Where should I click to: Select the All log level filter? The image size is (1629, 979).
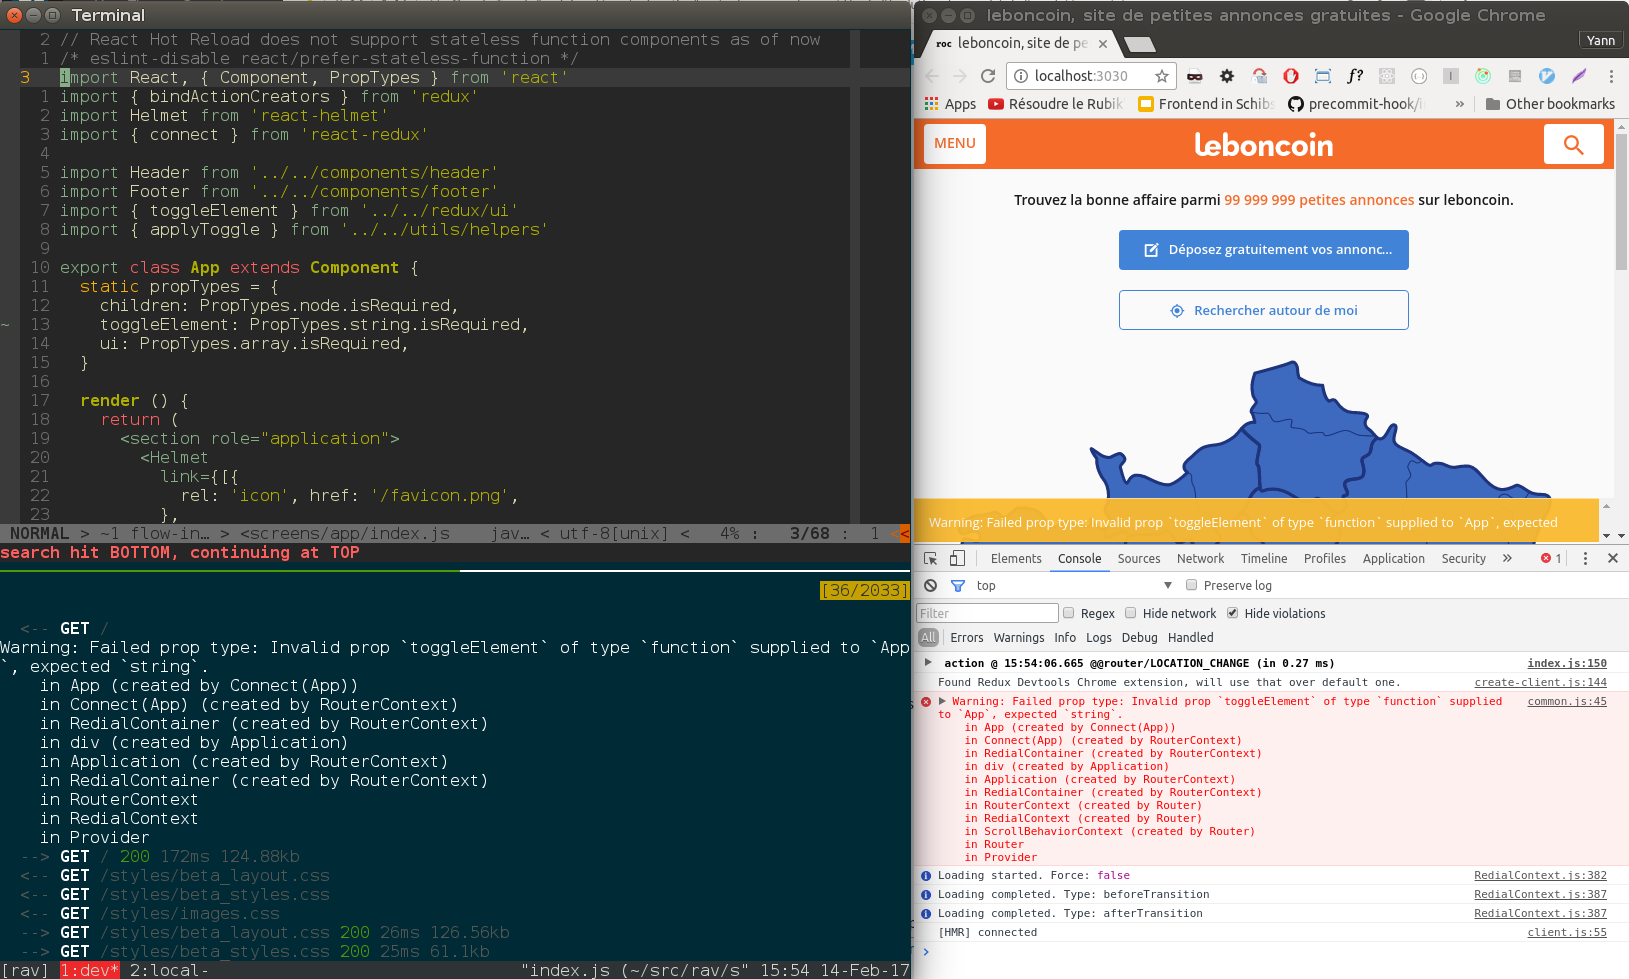(x=929, y=637)
